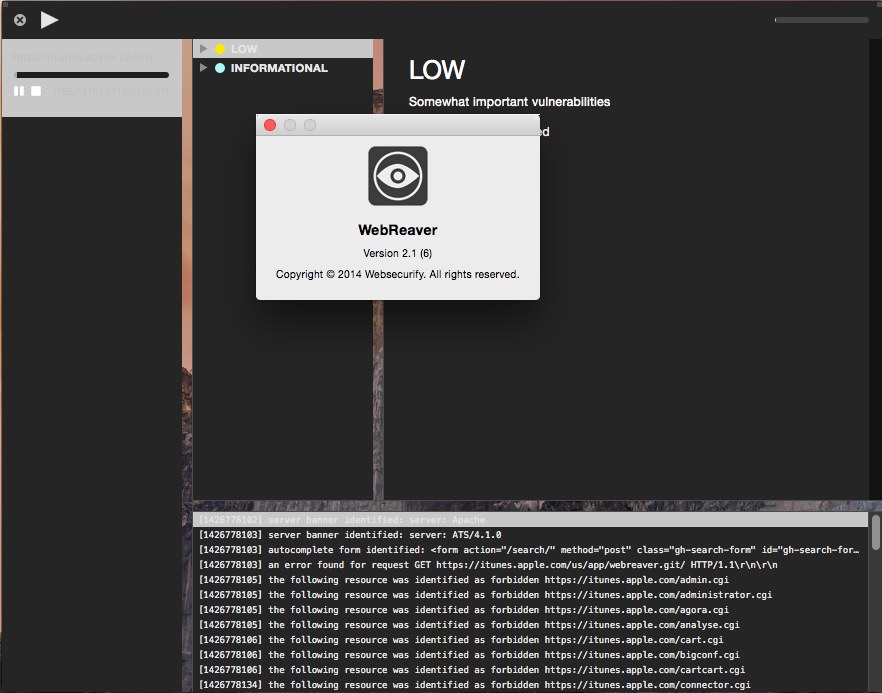Click the scan progress bar in sidebar

tap(92, 75)
